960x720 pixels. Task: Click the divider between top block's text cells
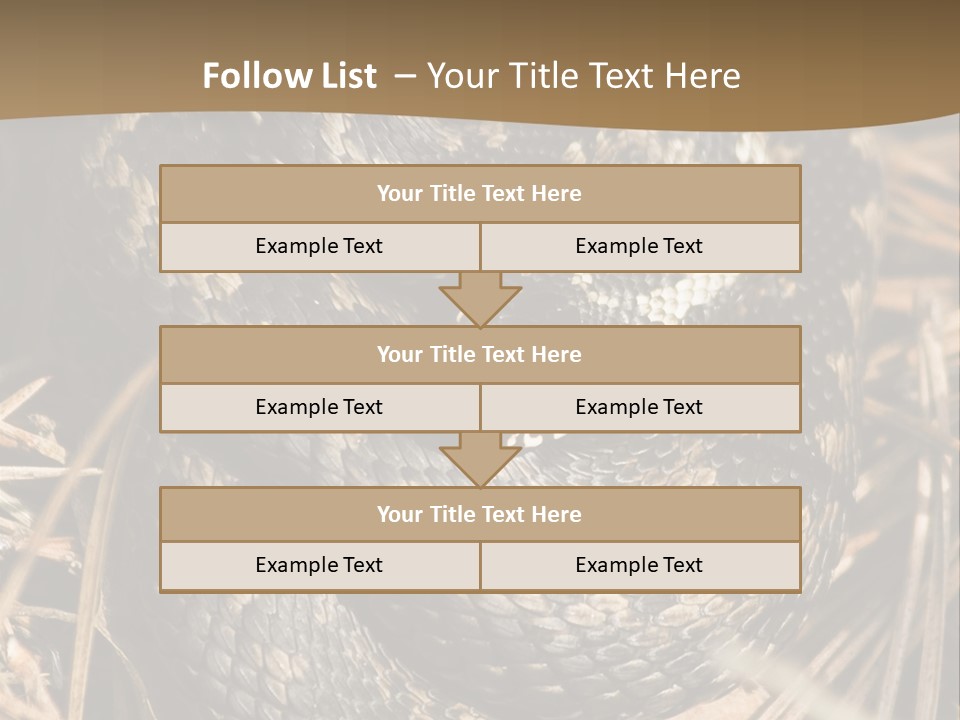point(480,246)
